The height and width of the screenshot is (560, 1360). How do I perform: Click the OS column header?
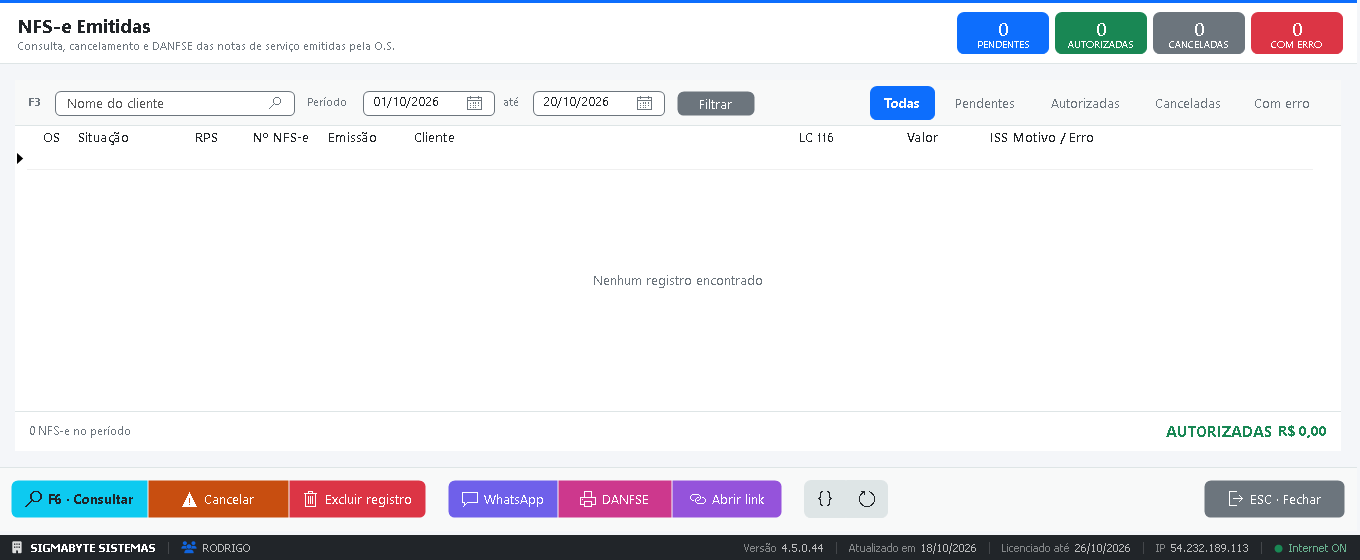tap(51, 138)
